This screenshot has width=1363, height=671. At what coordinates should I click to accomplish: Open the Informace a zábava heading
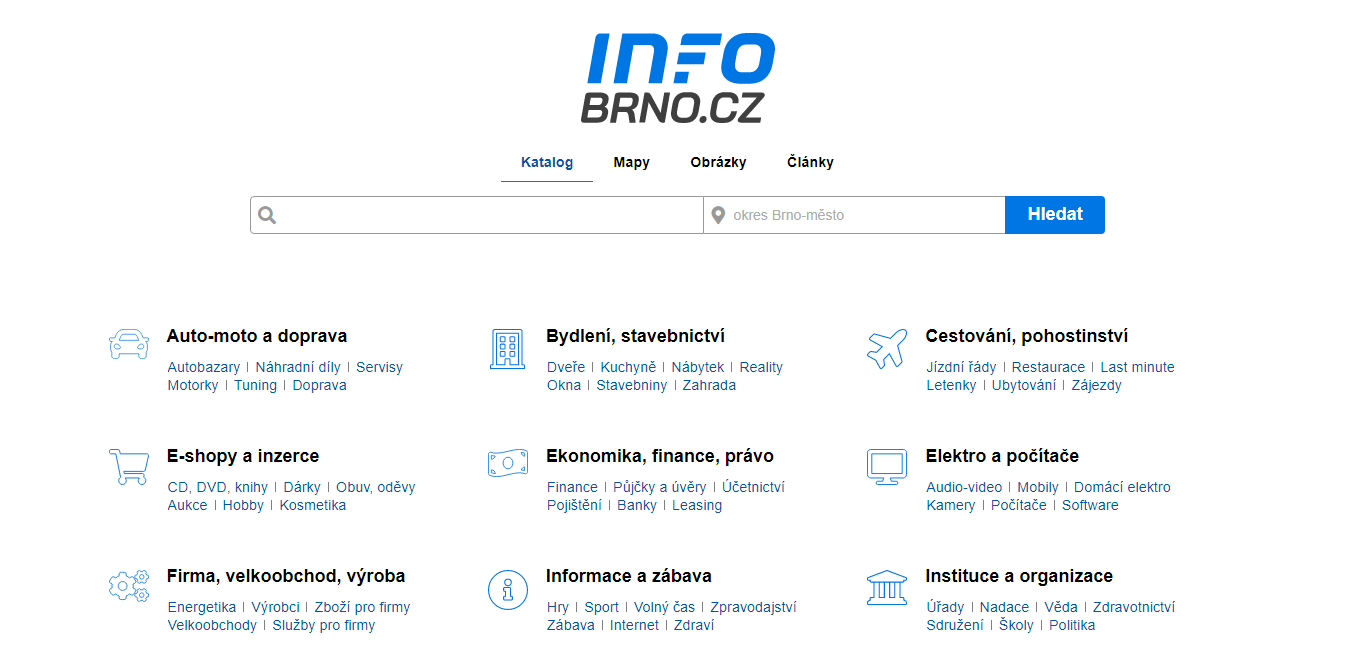pyautogui.click(x=629, y=576)
